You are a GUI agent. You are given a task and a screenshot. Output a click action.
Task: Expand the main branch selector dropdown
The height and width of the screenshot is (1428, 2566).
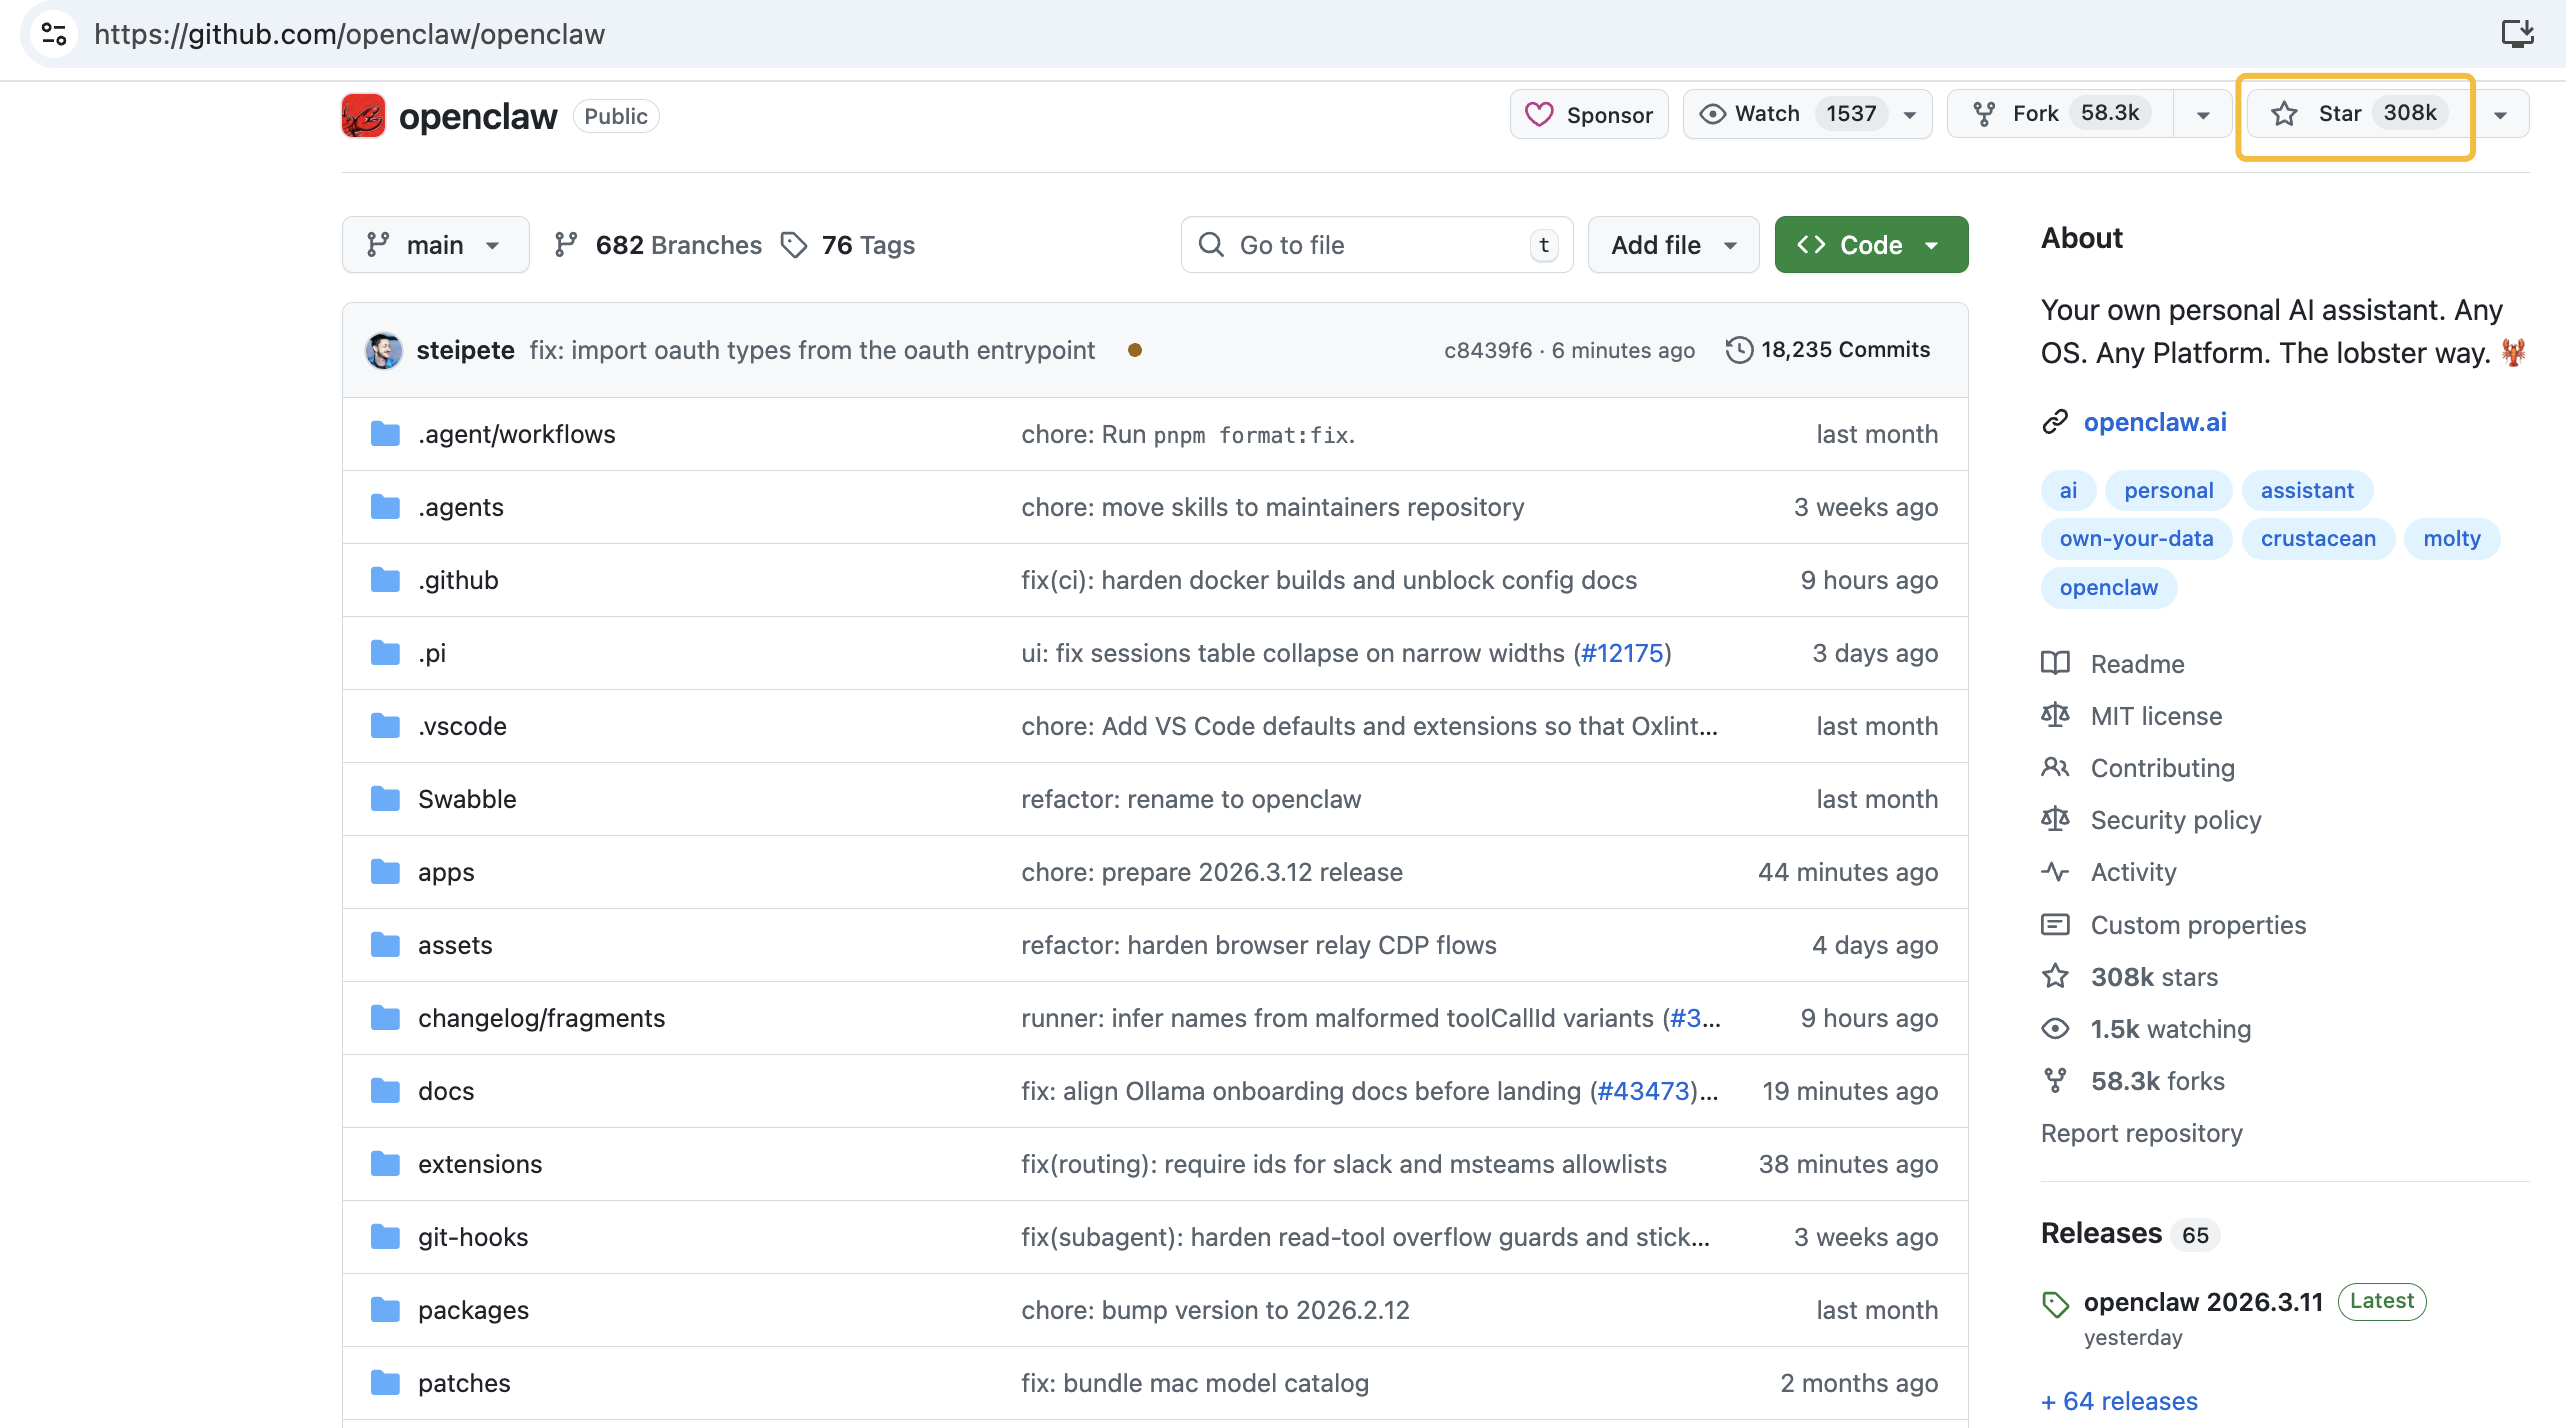click(435, 245)
